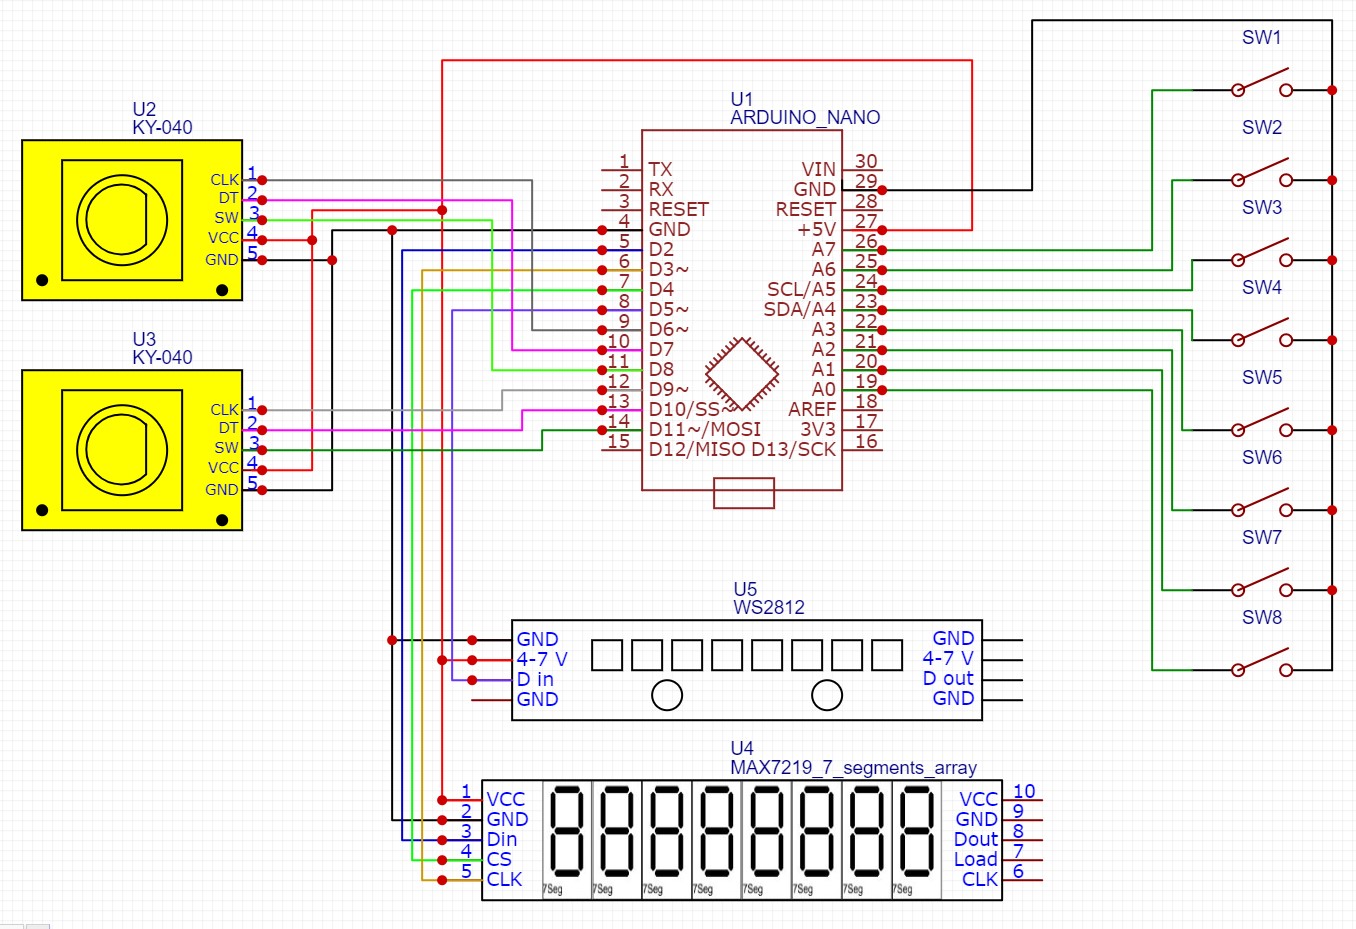Click the Arduino Nano USB connector rectangle

[744, 493]
